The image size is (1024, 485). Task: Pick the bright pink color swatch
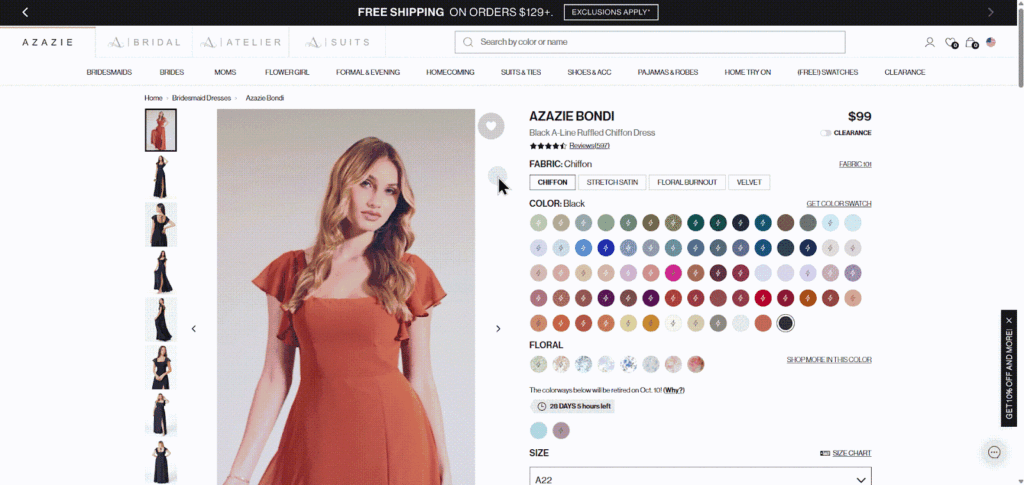[x=673, y=273]
